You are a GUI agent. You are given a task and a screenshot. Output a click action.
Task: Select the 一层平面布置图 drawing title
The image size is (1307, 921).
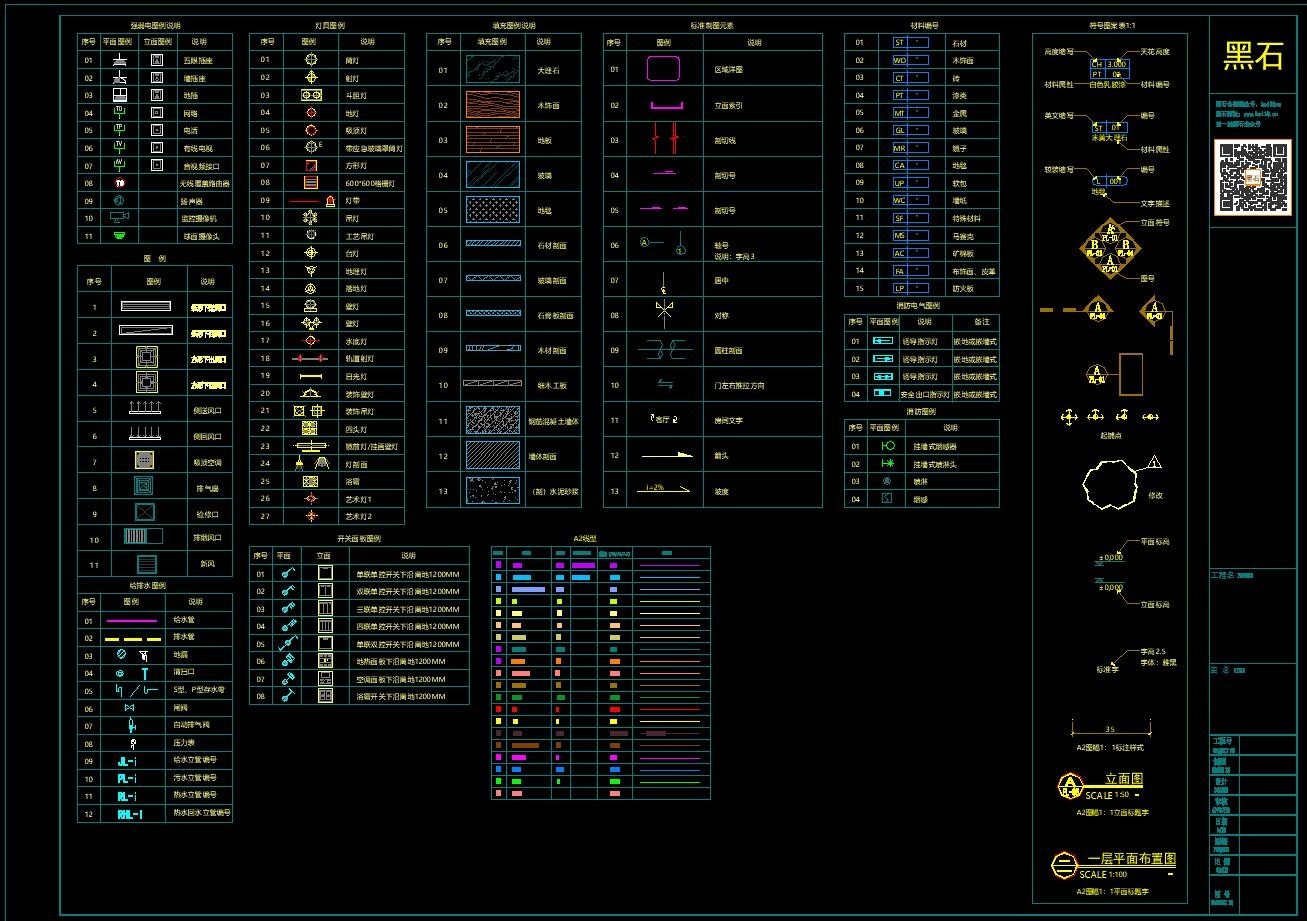[x=1114, y=865]
